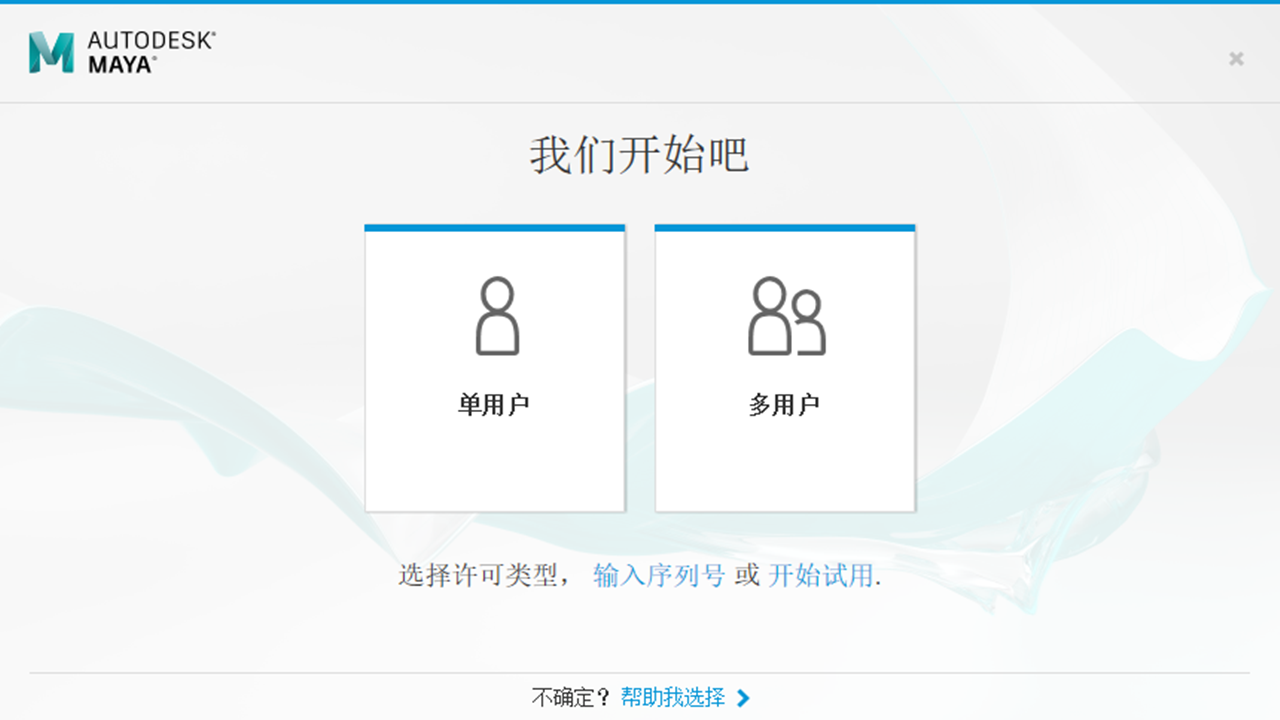Click the 多用户 text label

(x=784, y=405)
